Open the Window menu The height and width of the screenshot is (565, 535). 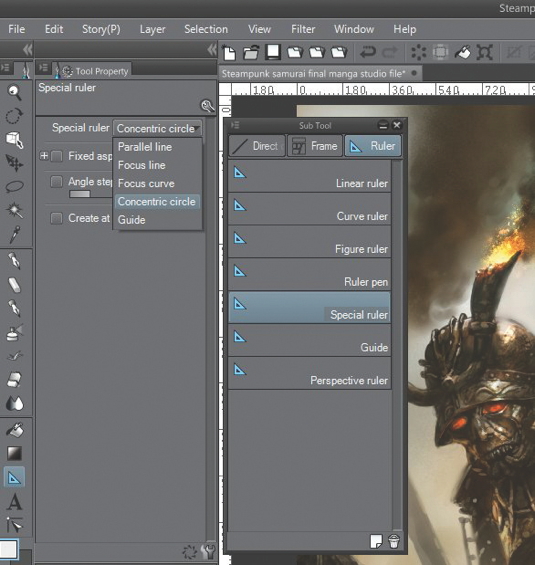[x=354, y=29]
